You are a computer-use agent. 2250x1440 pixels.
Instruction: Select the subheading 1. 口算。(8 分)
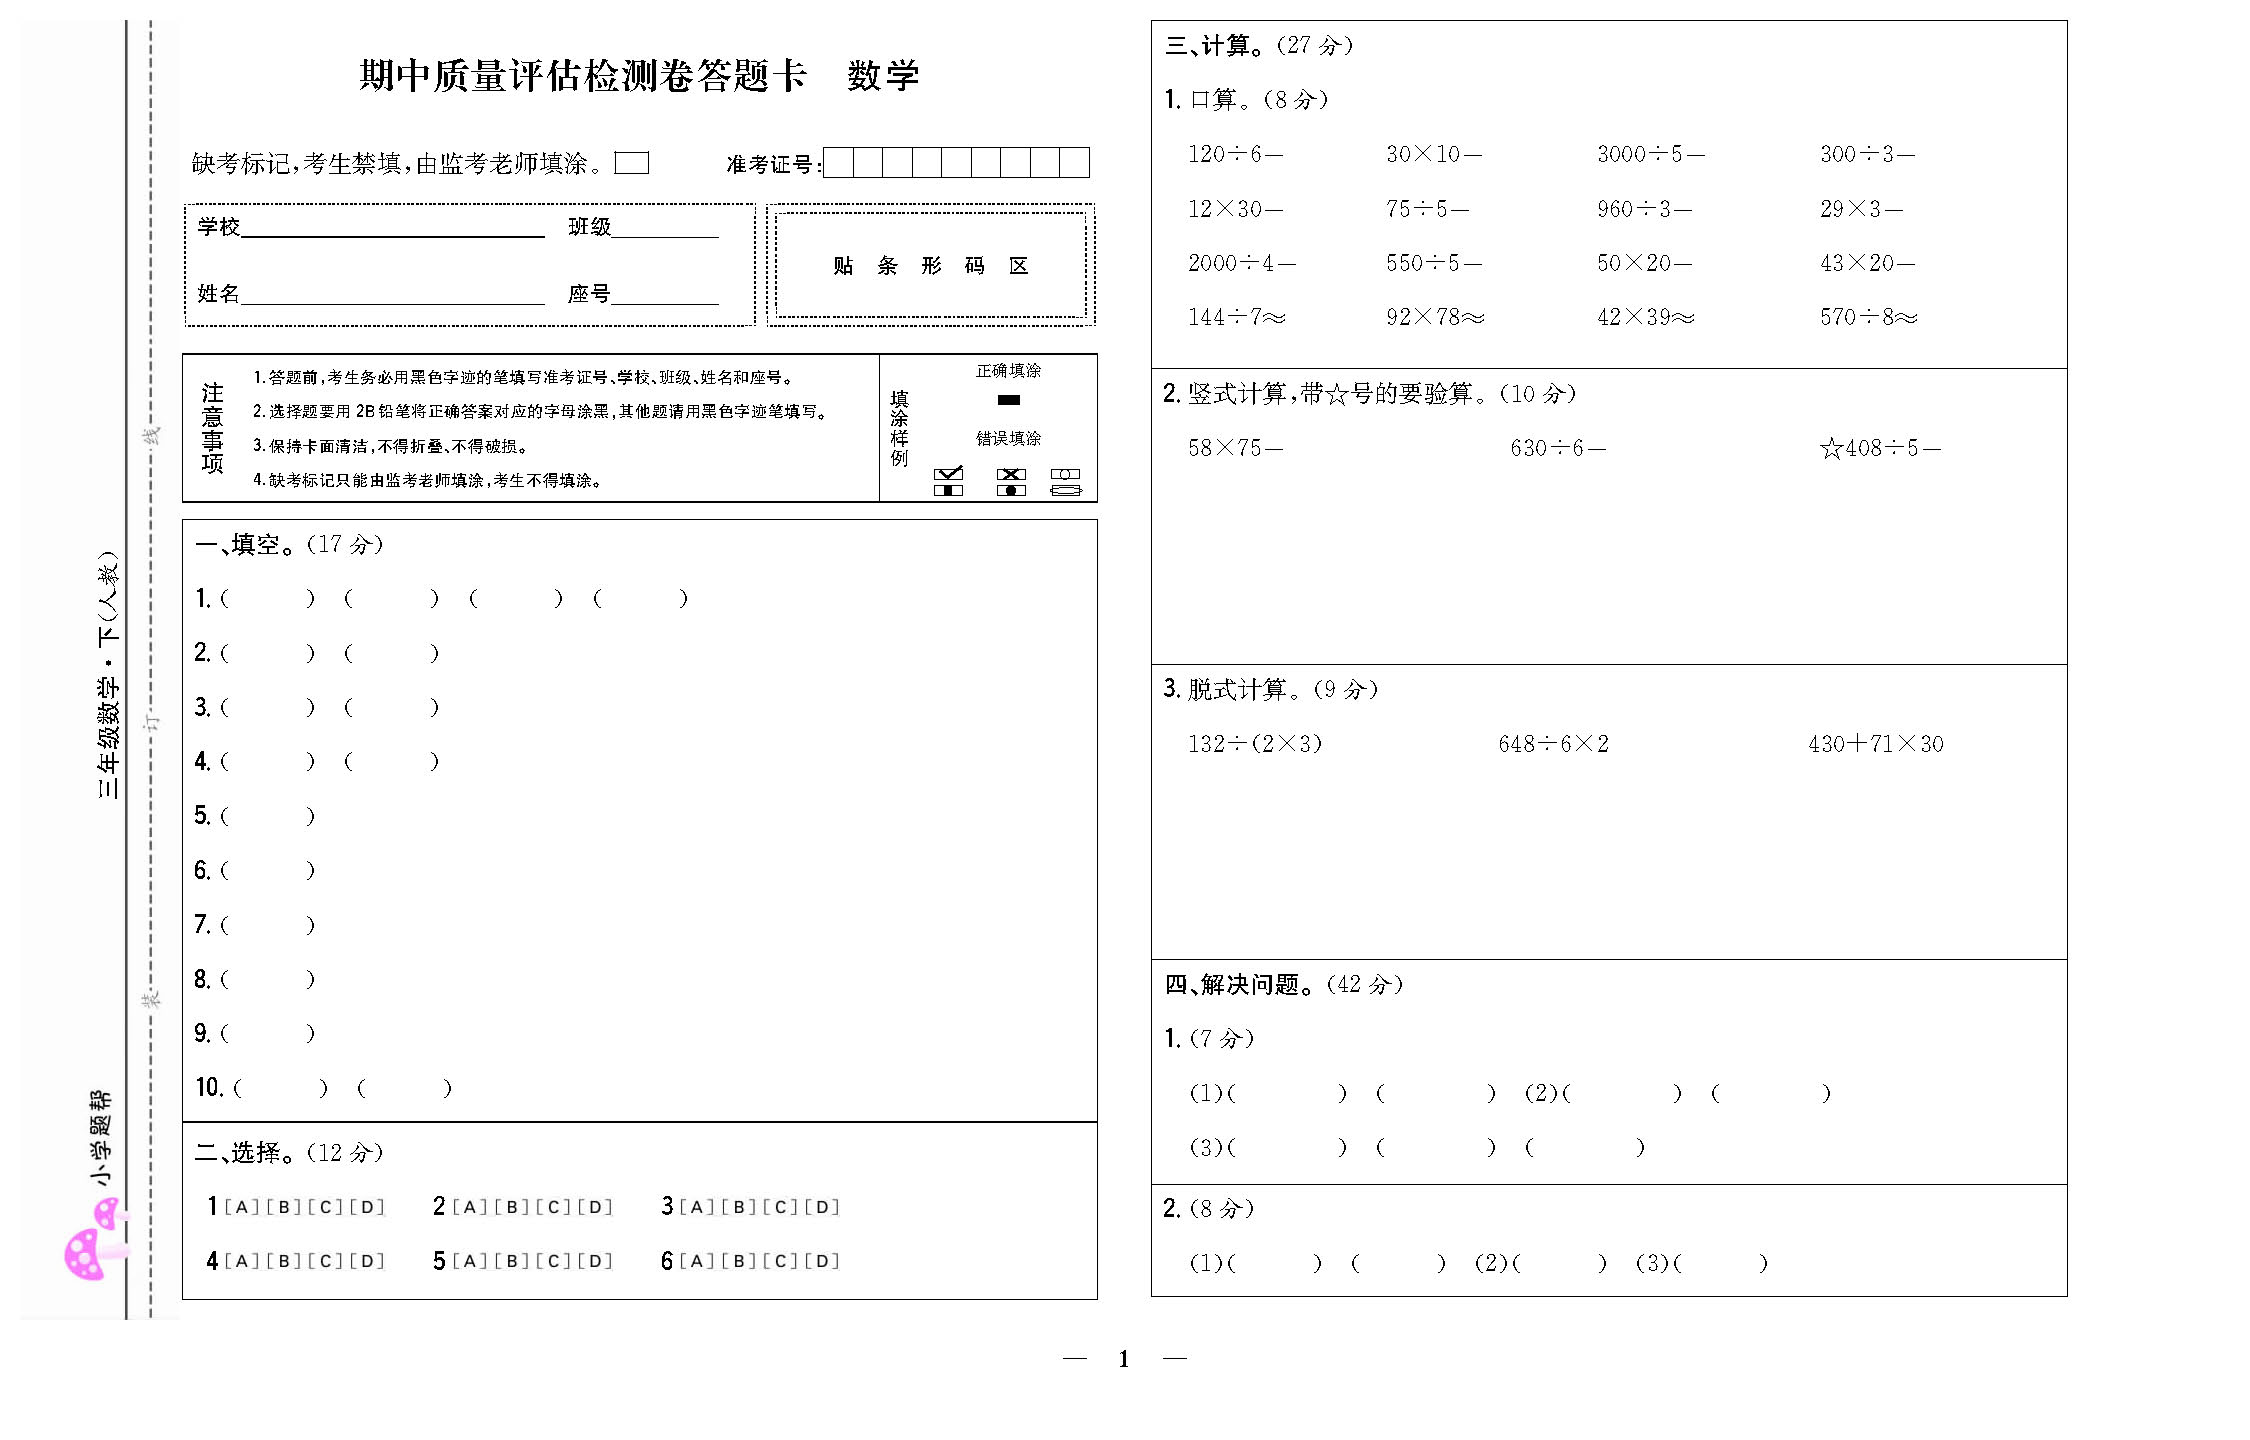1247,100
